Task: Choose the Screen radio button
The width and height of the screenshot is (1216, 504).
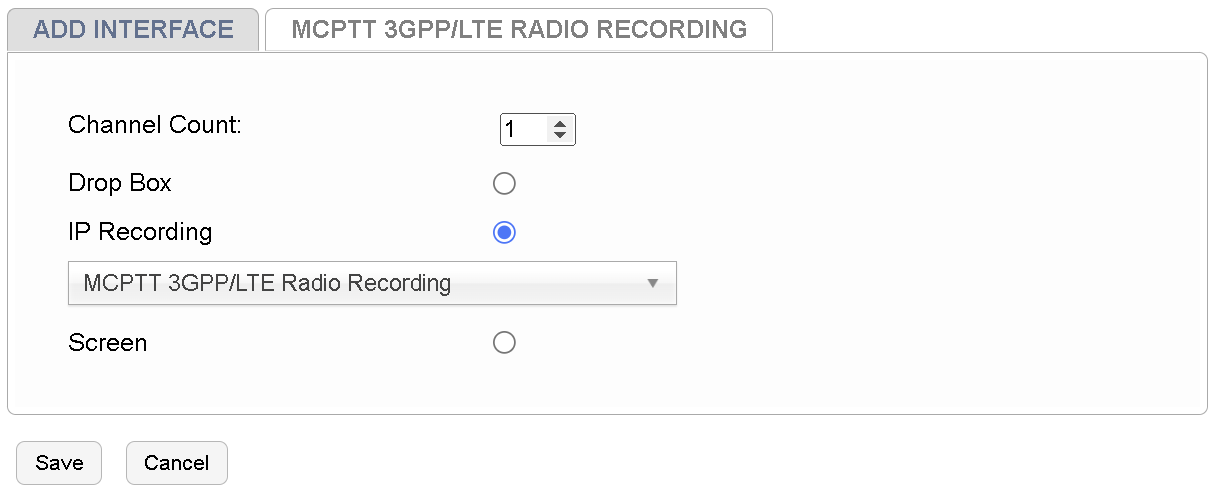Action: pyautogui.click(x=504, y=343)
